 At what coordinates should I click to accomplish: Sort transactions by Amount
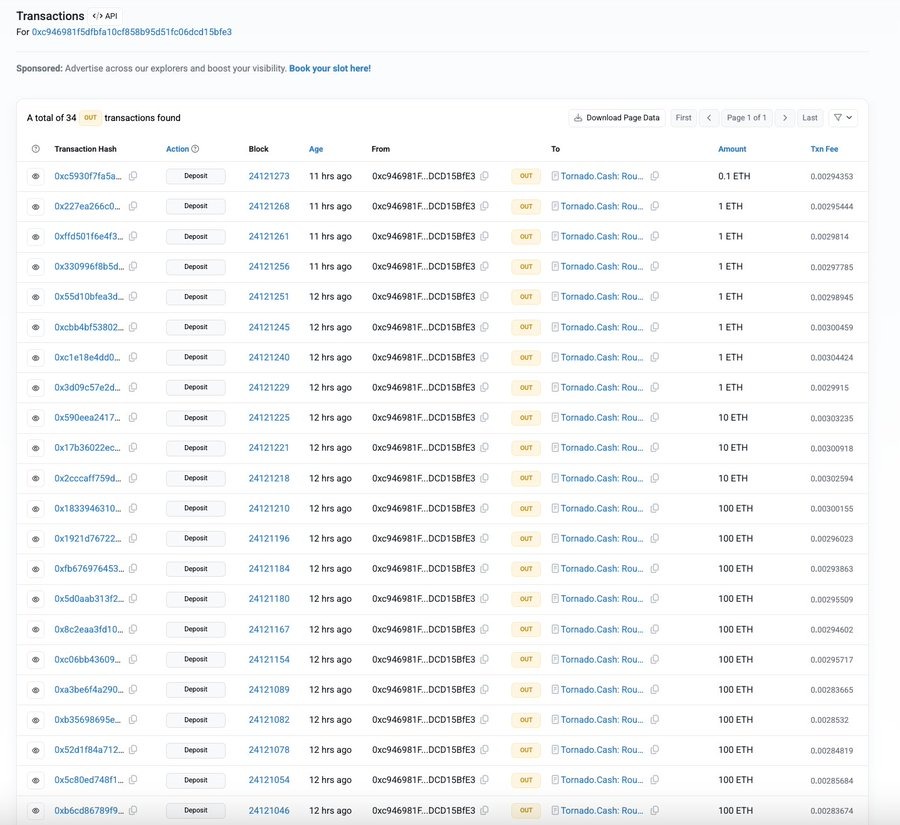coord(732,148)
